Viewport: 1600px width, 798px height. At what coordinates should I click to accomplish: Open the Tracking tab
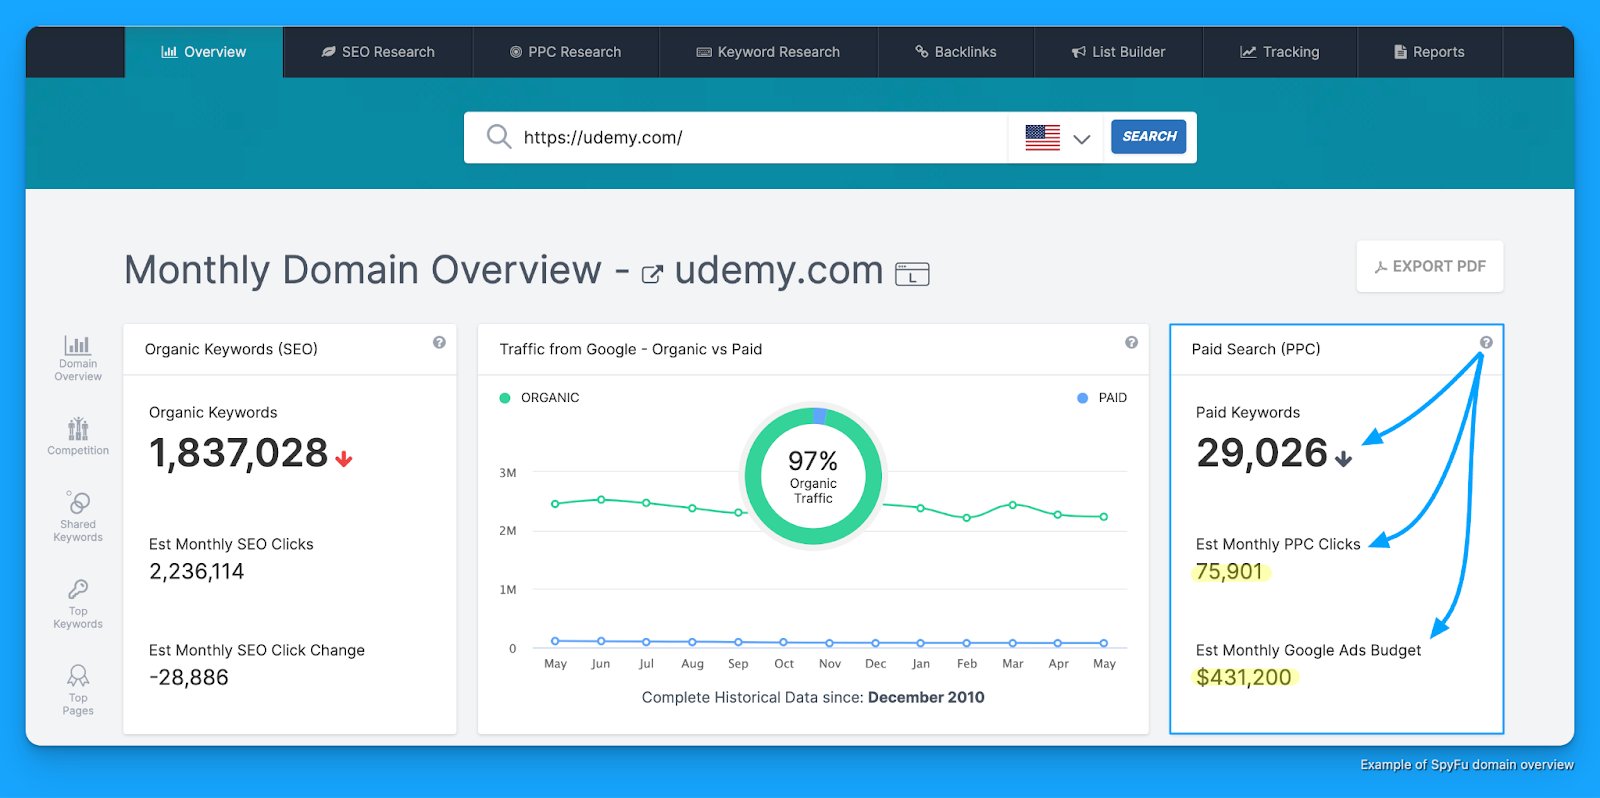(x=1280, y=52)
